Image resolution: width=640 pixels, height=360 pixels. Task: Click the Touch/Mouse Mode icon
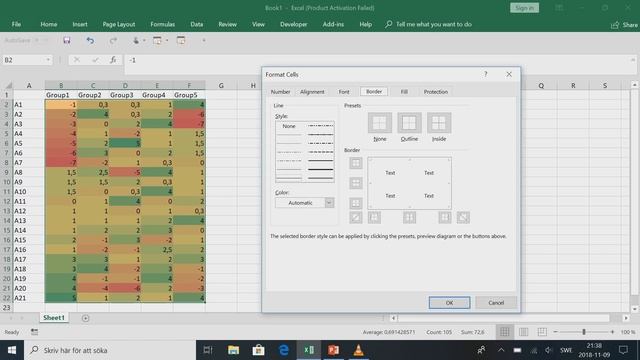coord(136,40)
